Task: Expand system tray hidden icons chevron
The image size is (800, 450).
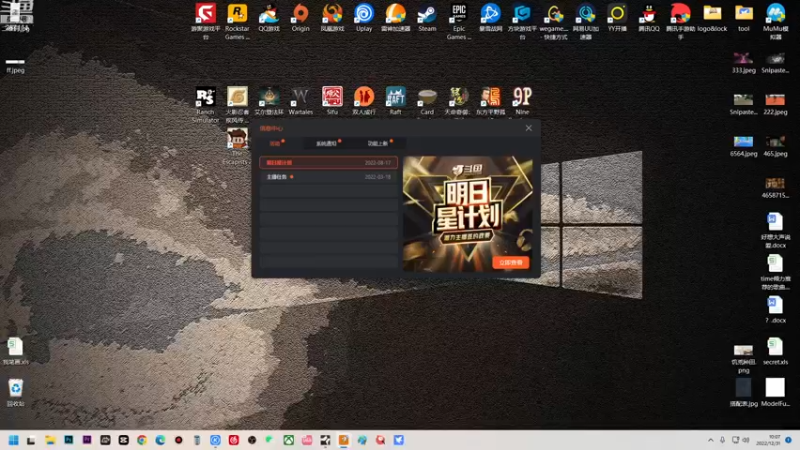Action: [710, 440]
